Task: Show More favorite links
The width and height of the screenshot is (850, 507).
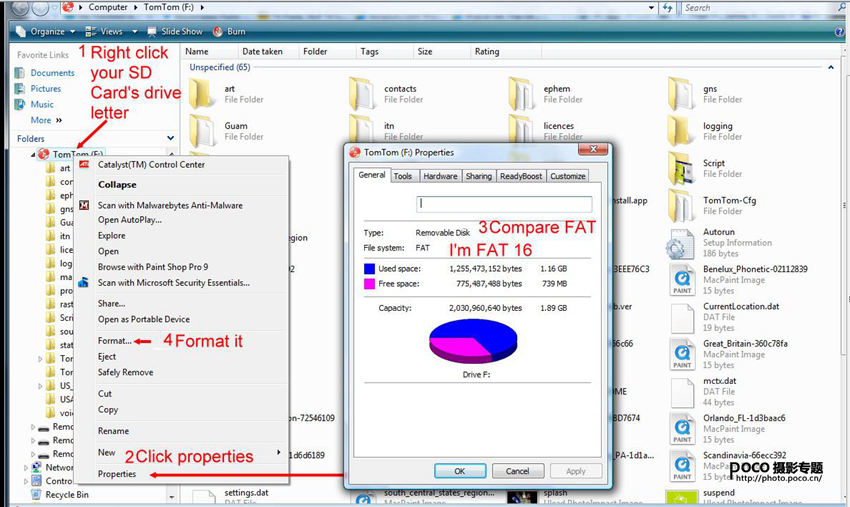Action: pos(46,120)
